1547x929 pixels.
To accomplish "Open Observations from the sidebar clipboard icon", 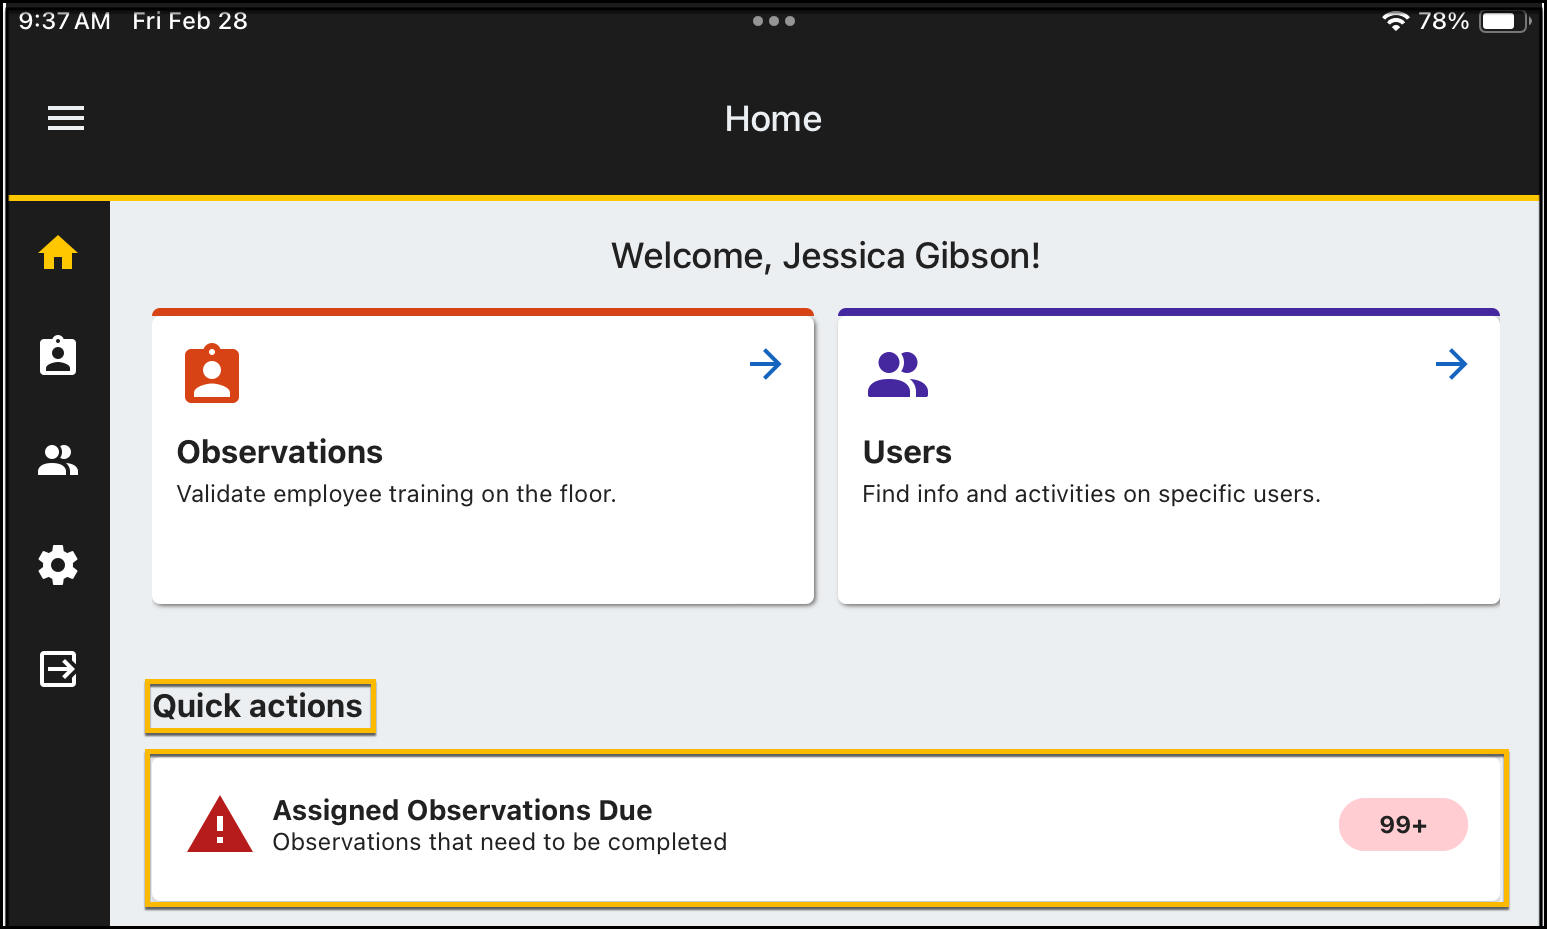I will tap(58, 356).
